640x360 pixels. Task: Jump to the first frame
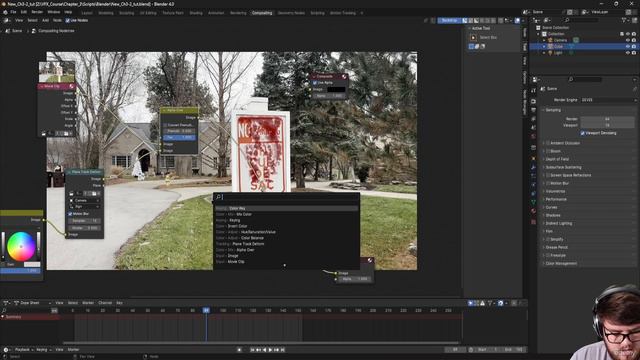pyautogui.click(x=252, y=350)
